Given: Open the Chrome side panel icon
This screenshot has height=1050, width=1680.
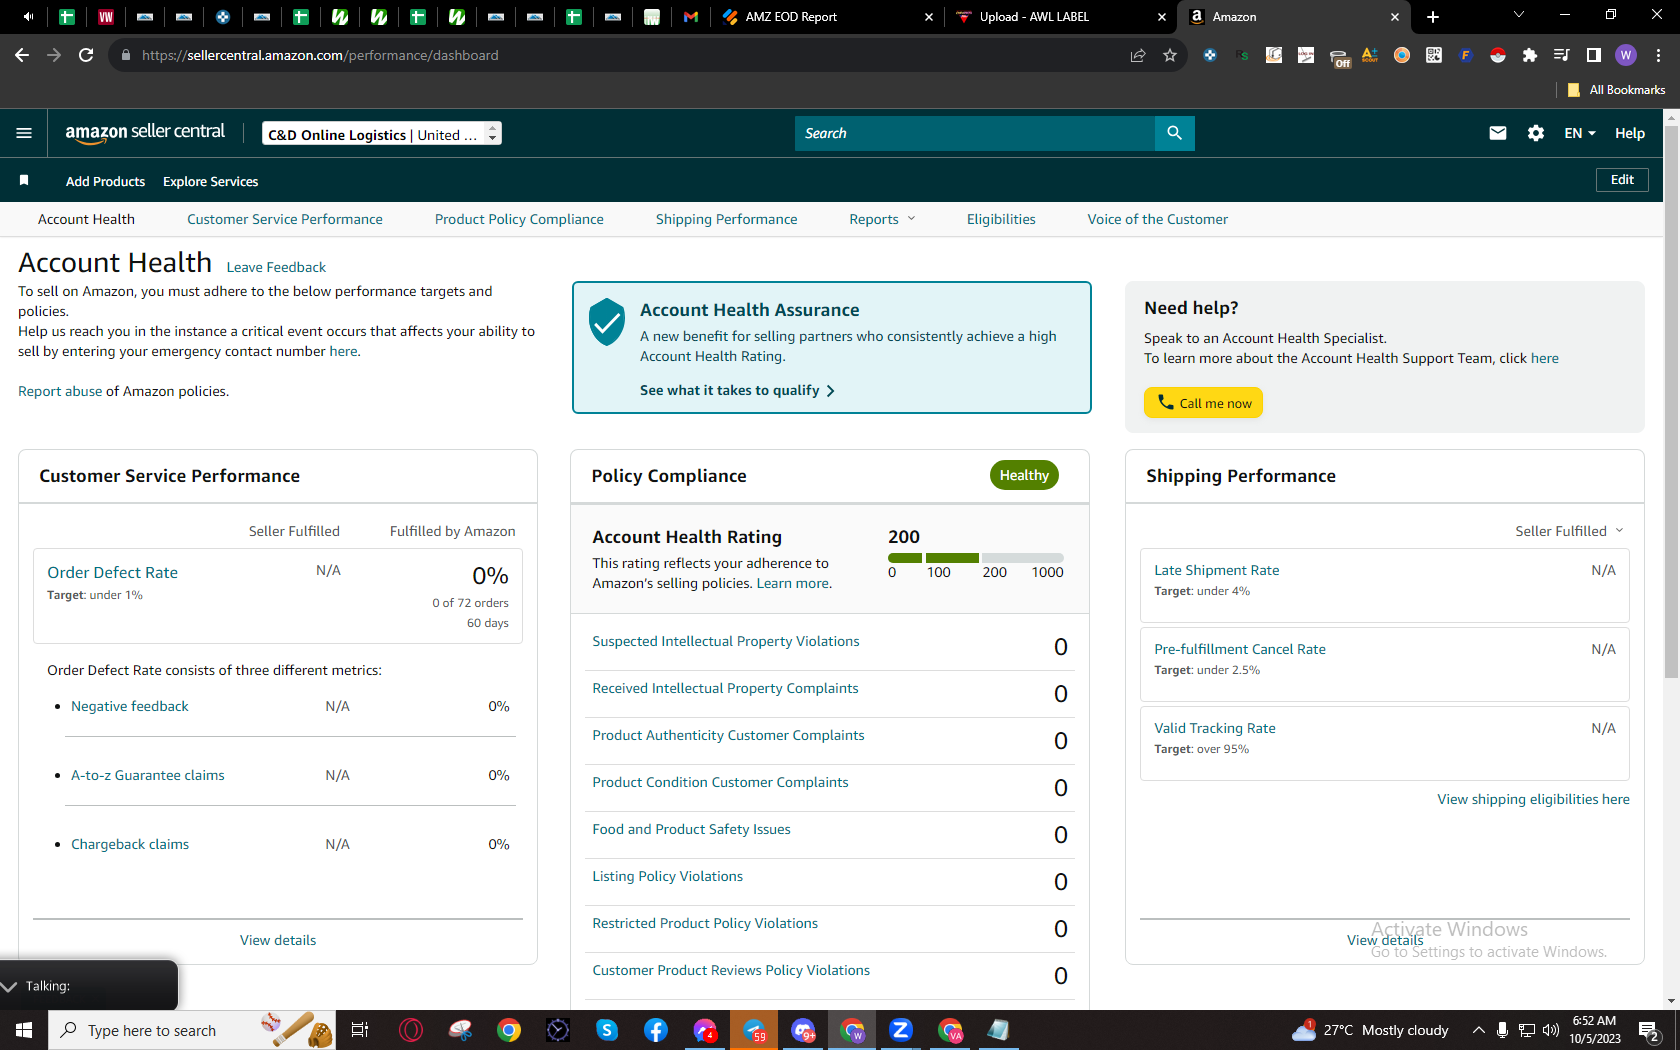Looking at the screenshot, I should (1594, 55).
